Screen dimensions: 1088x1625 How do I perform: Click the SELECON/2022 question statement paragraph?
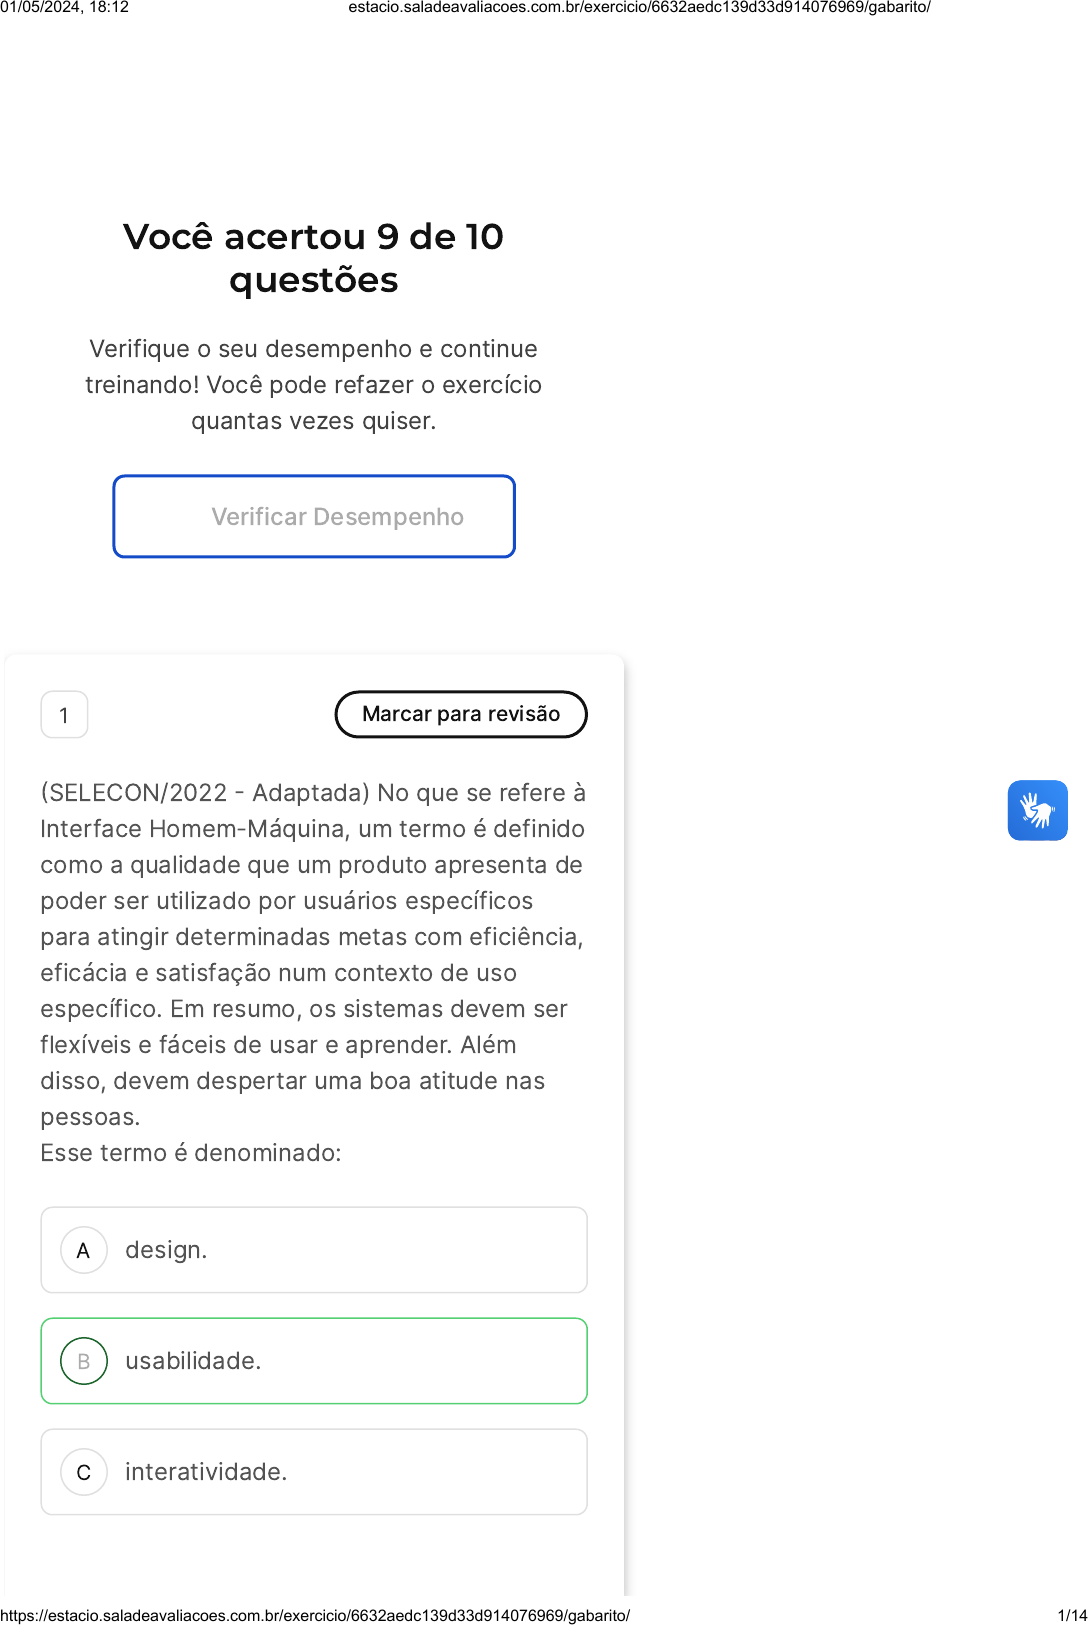pos(313,954)
